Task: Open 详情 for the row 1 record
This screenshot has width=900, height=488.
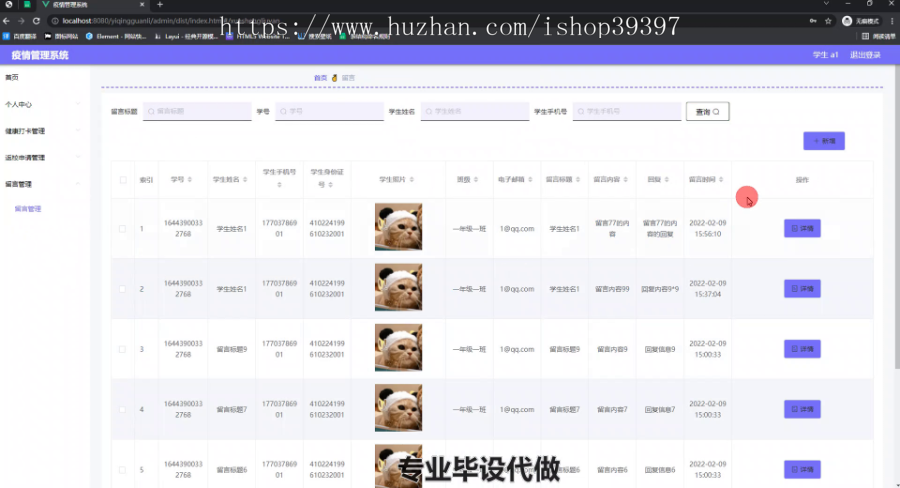Action: pos(802,228)
